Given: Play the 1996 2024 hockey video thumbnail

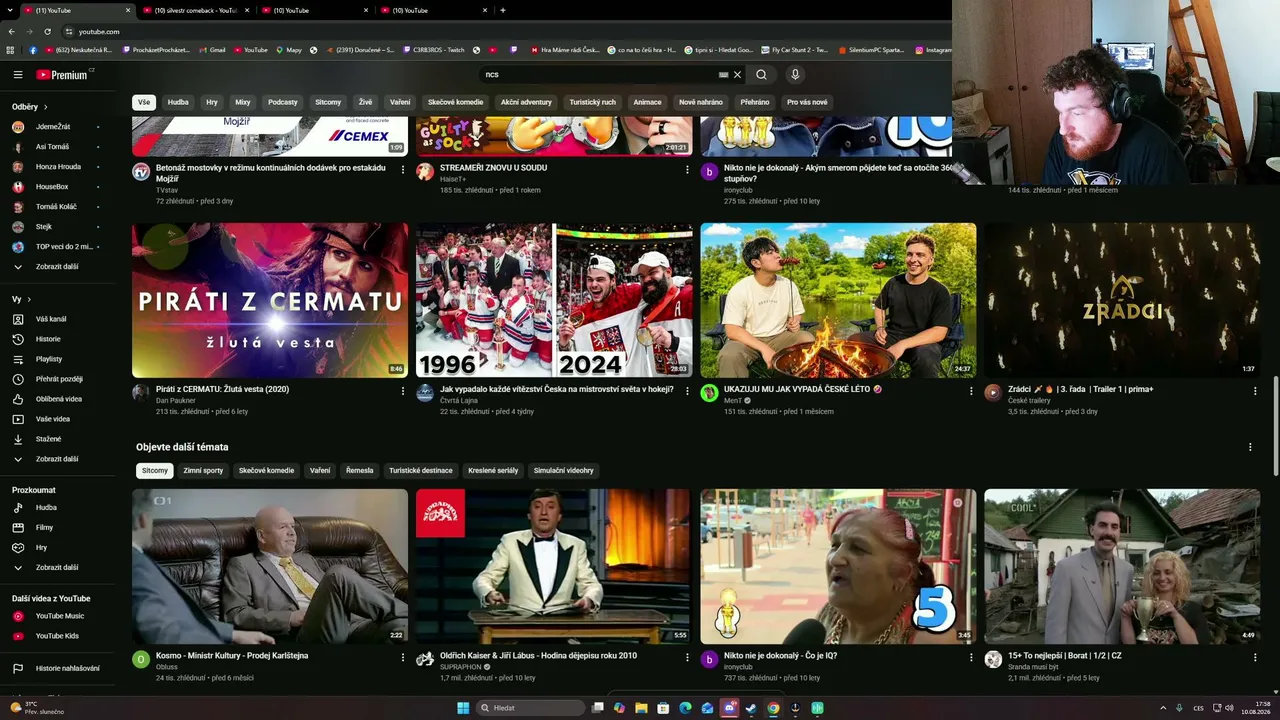Looking at the screenshot, I should (554, 300).
